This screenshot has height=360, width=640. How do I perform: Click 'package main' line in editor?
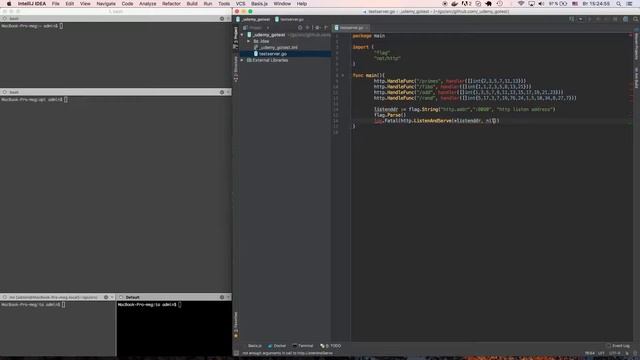pyautogui.click(x=369, y=36)
